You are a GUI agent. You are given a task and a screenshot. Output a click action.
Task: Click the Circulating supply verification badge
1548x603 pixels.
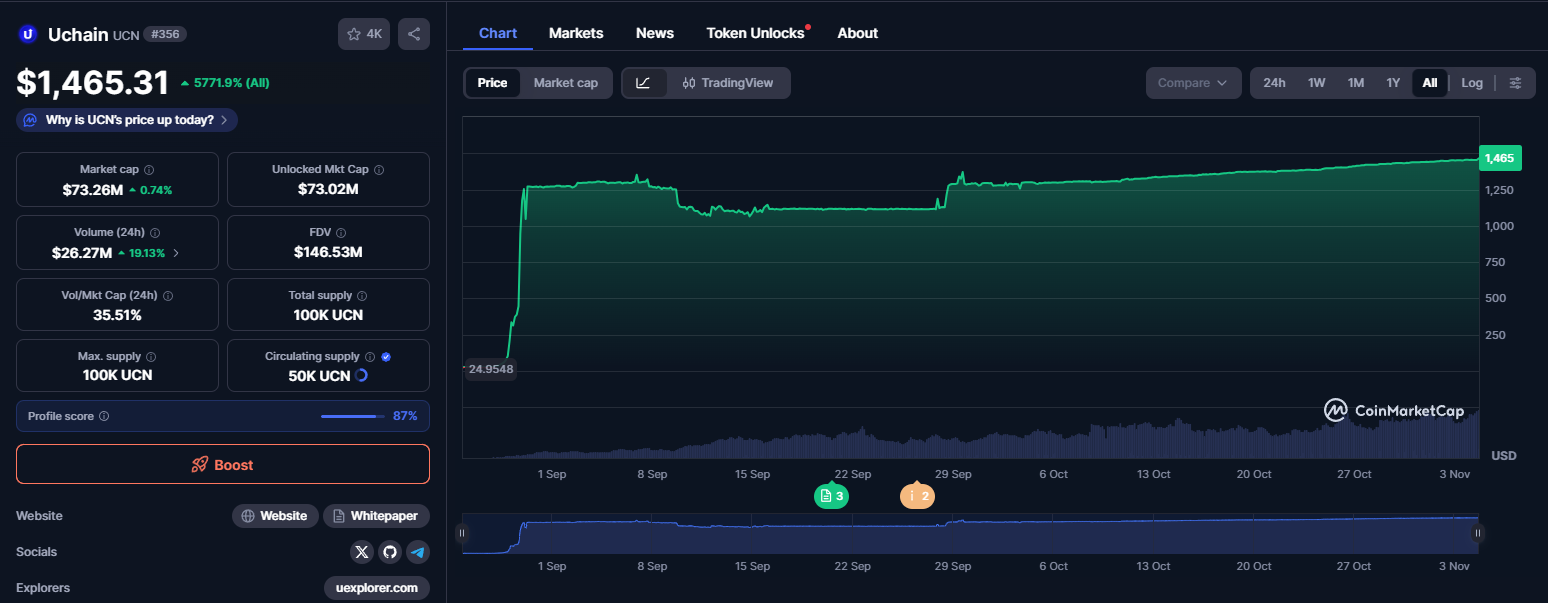(387, 355)
